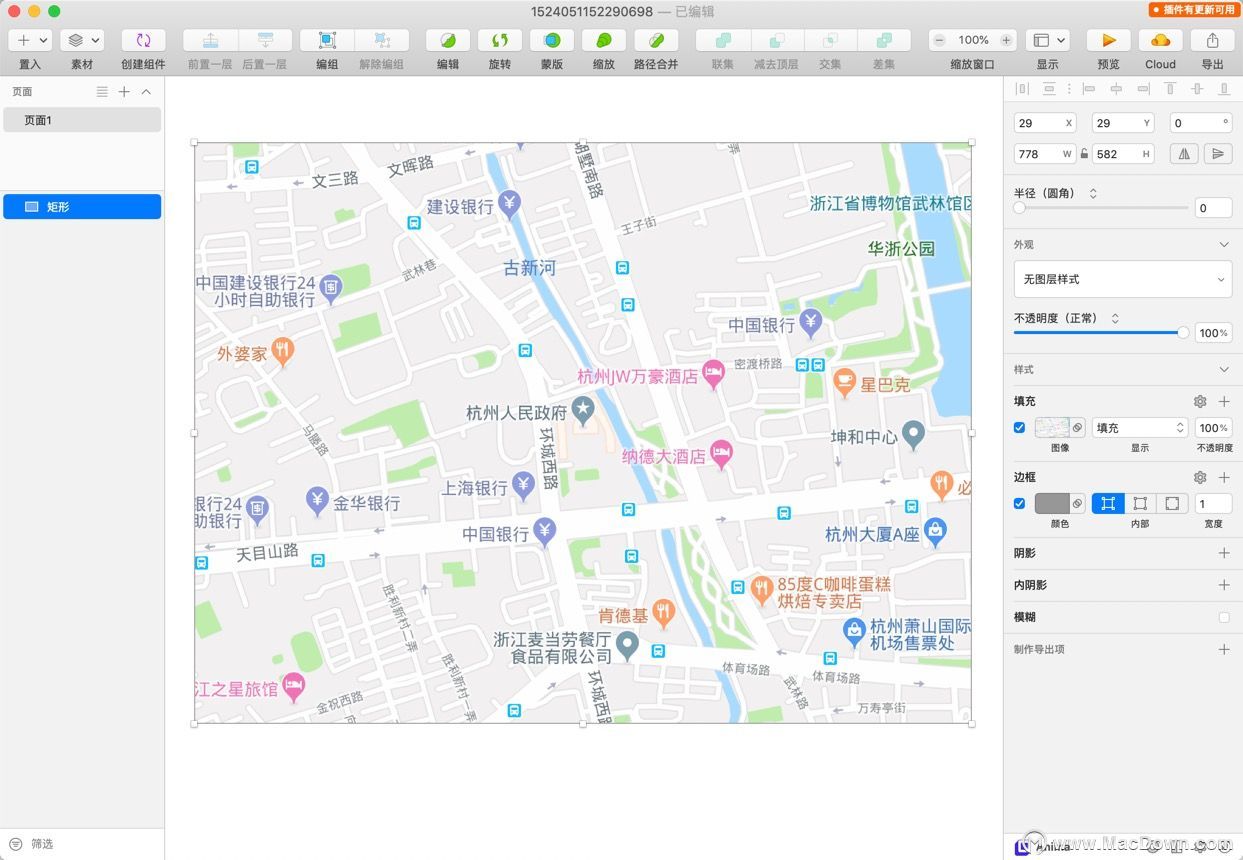Click the 解除编组 (Ungroup) icon
This screenshot has width=1243, height=860.
point(381,40)
